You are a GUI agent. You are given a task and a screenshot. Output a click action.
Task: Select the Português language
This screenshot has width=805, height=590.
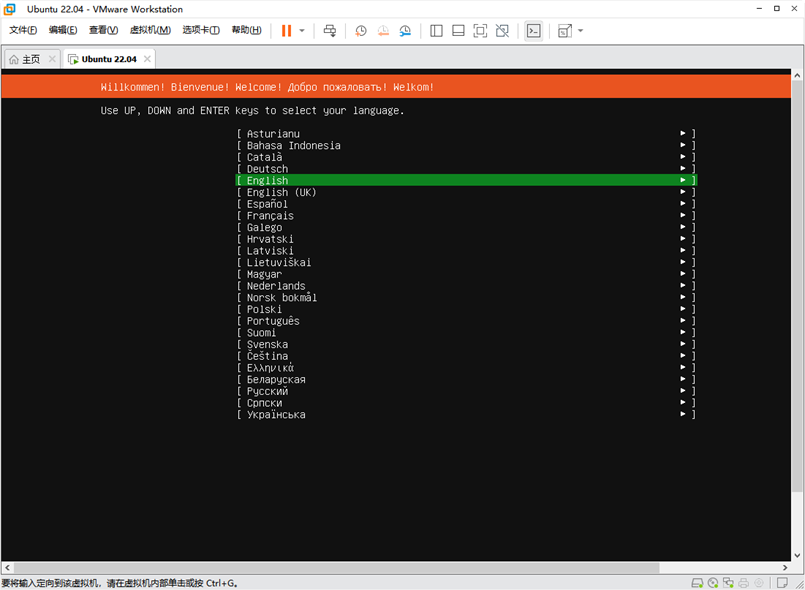coord(466,321)
